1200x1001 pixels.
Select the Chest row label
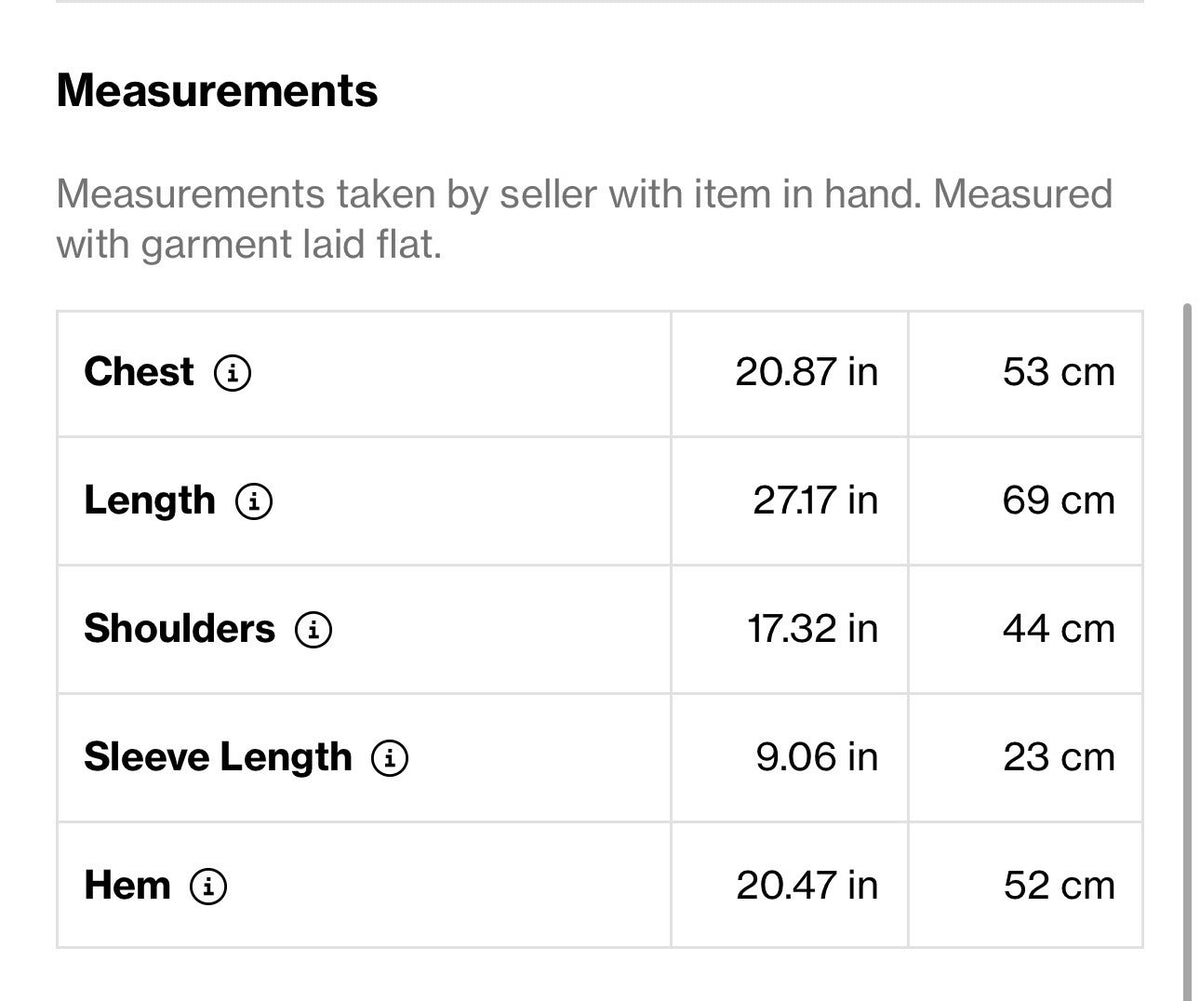click(x=139, y=372)
